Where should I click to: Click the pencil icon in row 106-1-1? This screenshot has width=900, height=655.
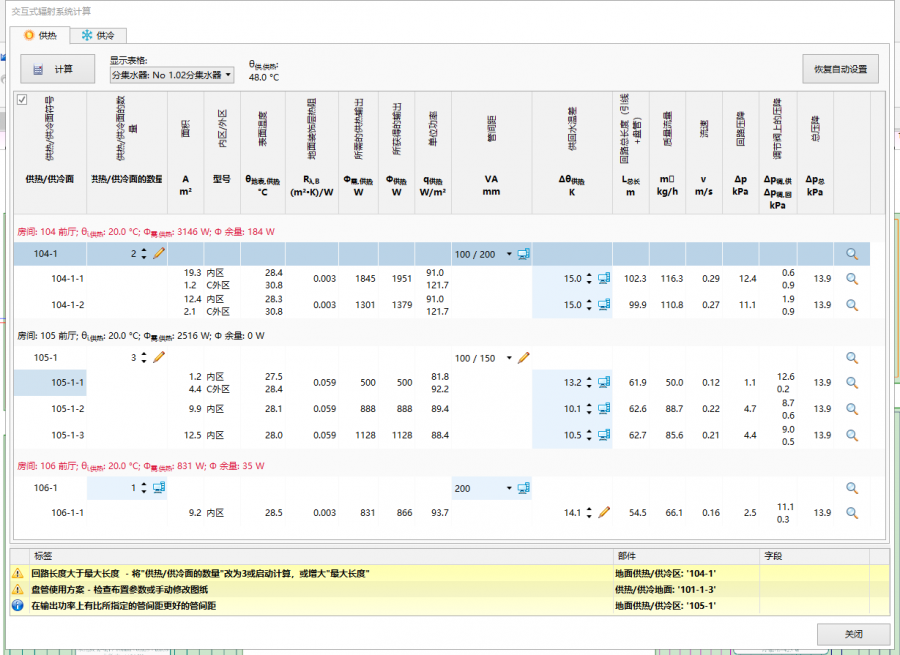603,512
